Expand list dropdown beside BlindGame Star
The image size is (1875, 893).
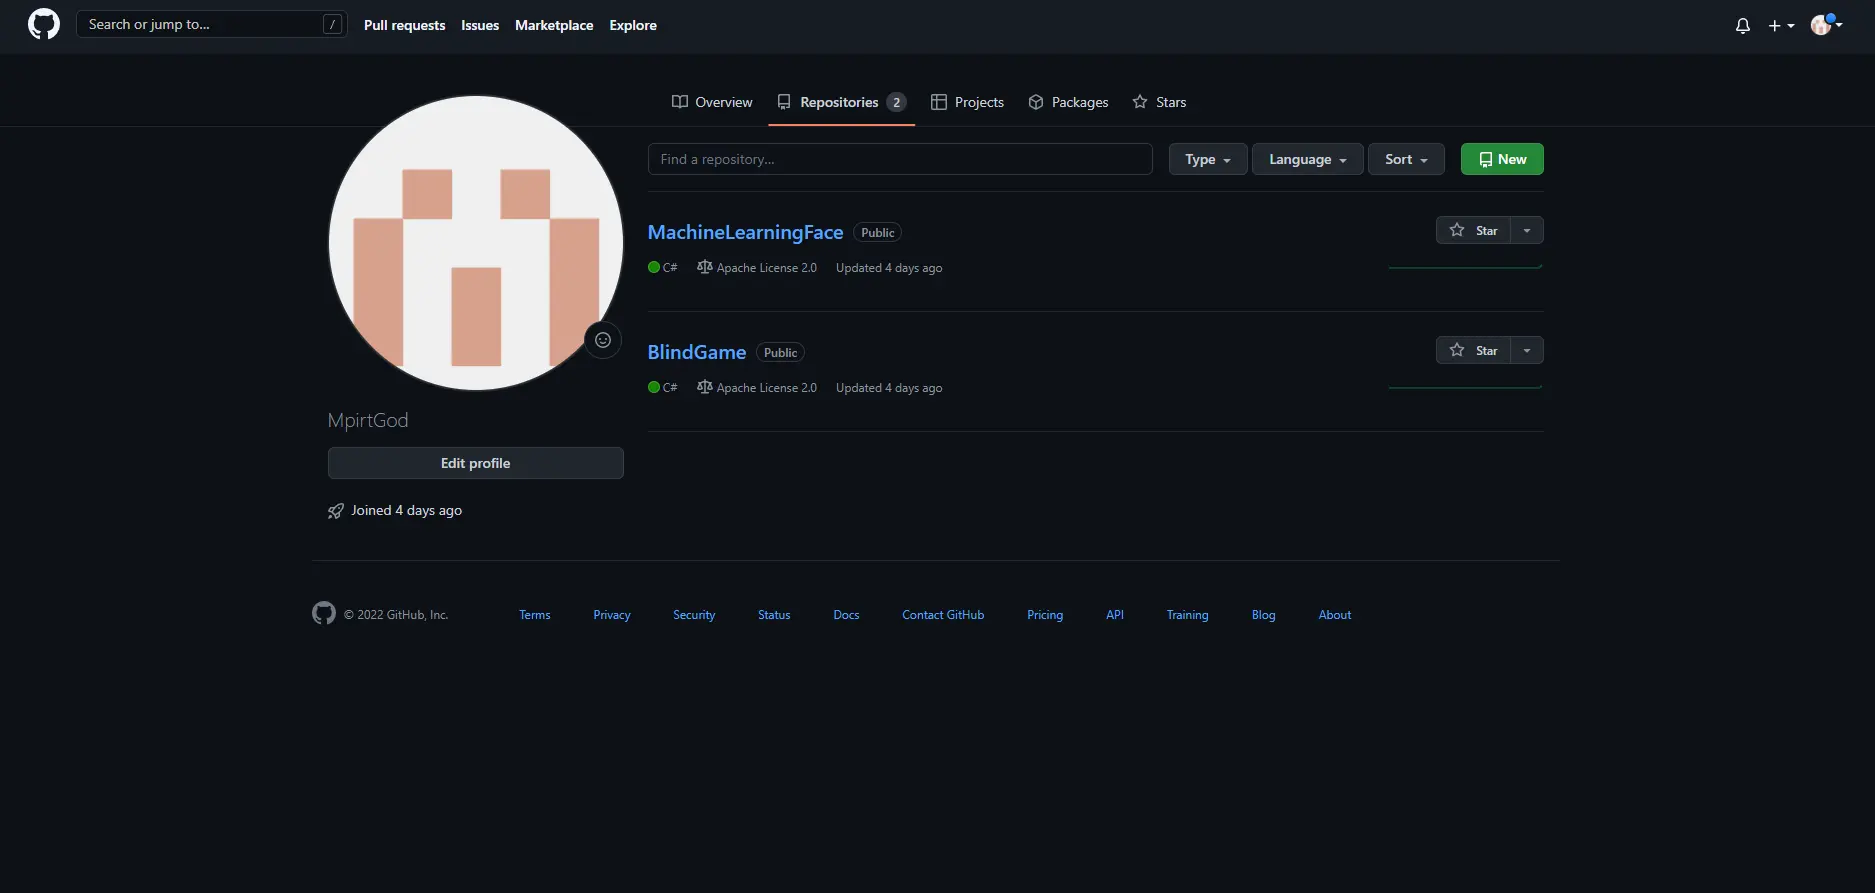(x=1527, y=351)
